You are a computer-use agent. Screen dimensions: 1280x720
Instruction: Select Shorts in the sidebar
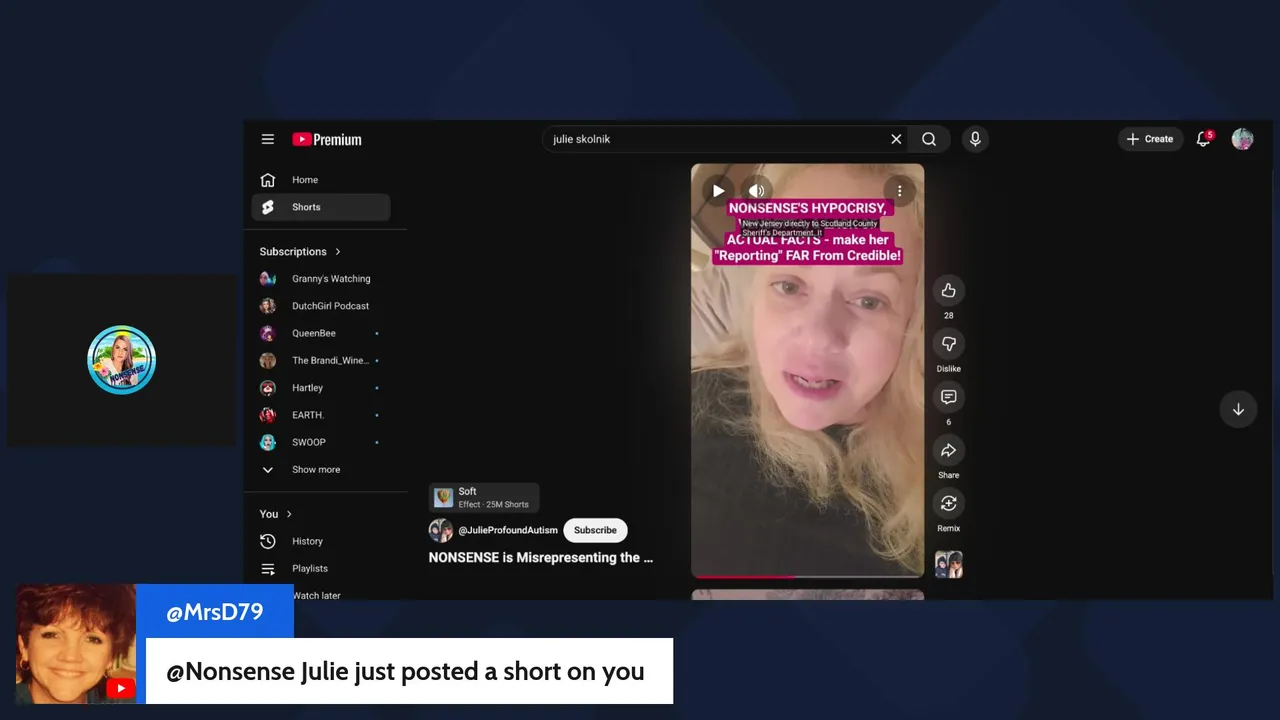tap(321, 207)
